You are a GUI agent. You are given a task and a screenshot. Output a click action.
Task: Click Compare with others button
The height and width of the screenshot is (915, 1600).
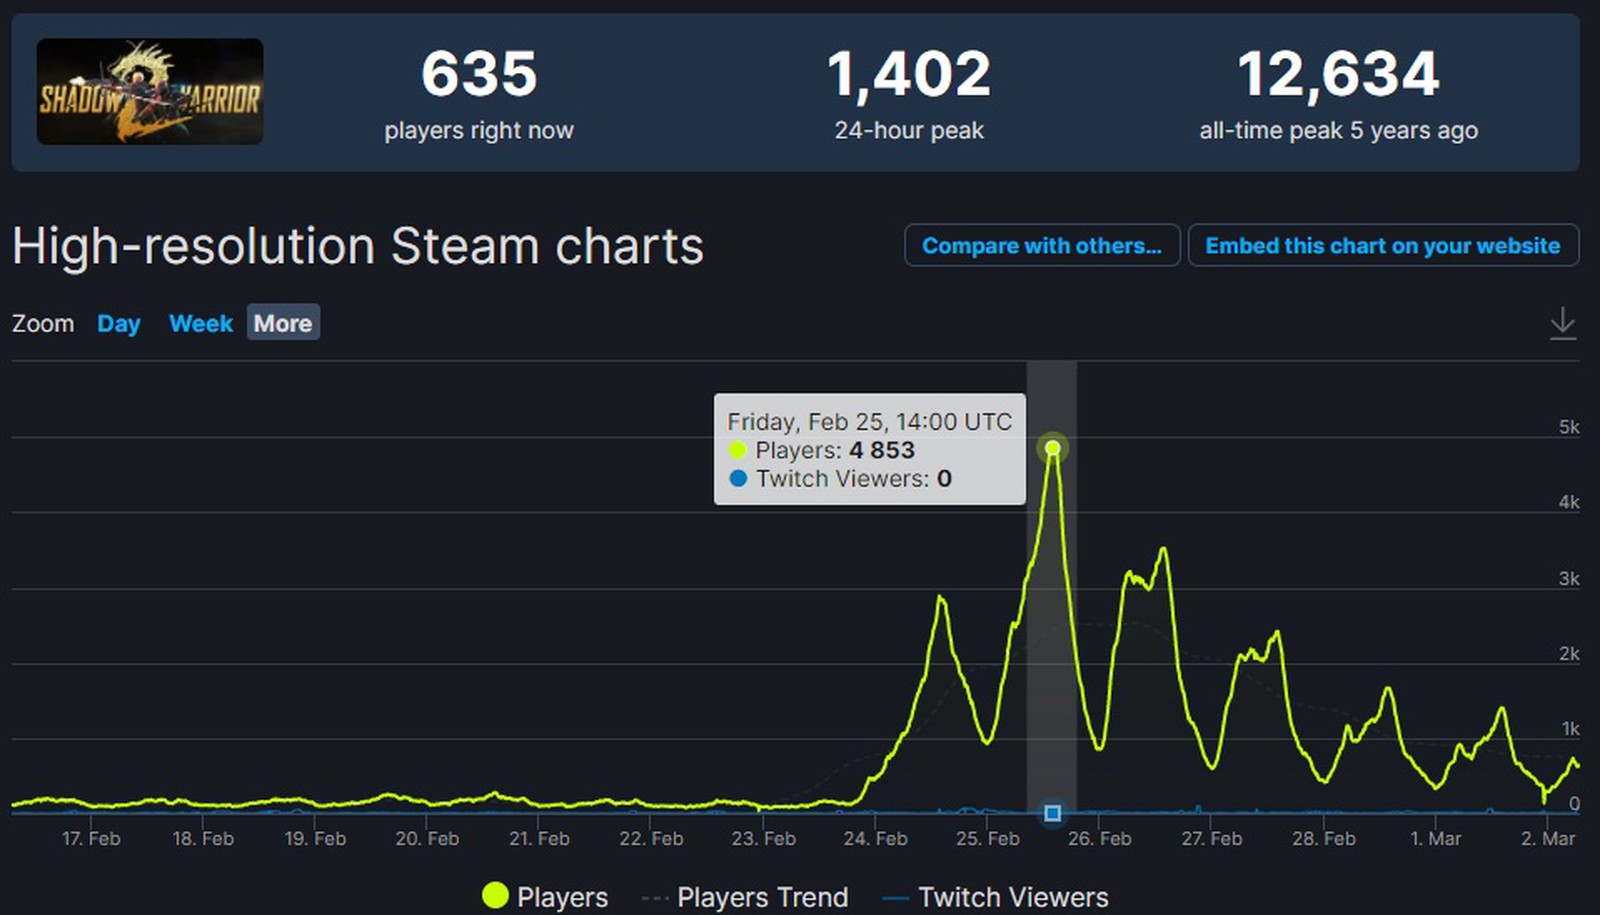point(1042,246)
